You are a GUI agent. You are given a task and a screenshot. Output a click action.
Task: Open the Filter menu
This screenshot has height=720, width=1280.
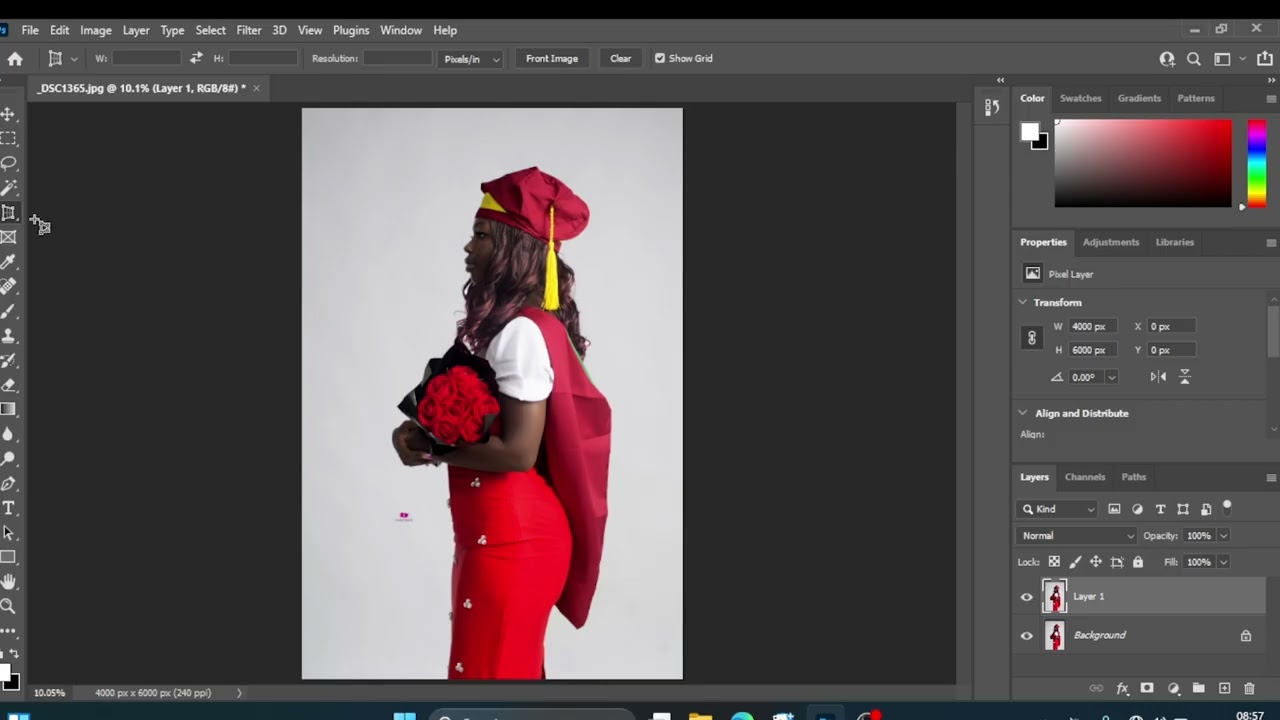point(249,30)
